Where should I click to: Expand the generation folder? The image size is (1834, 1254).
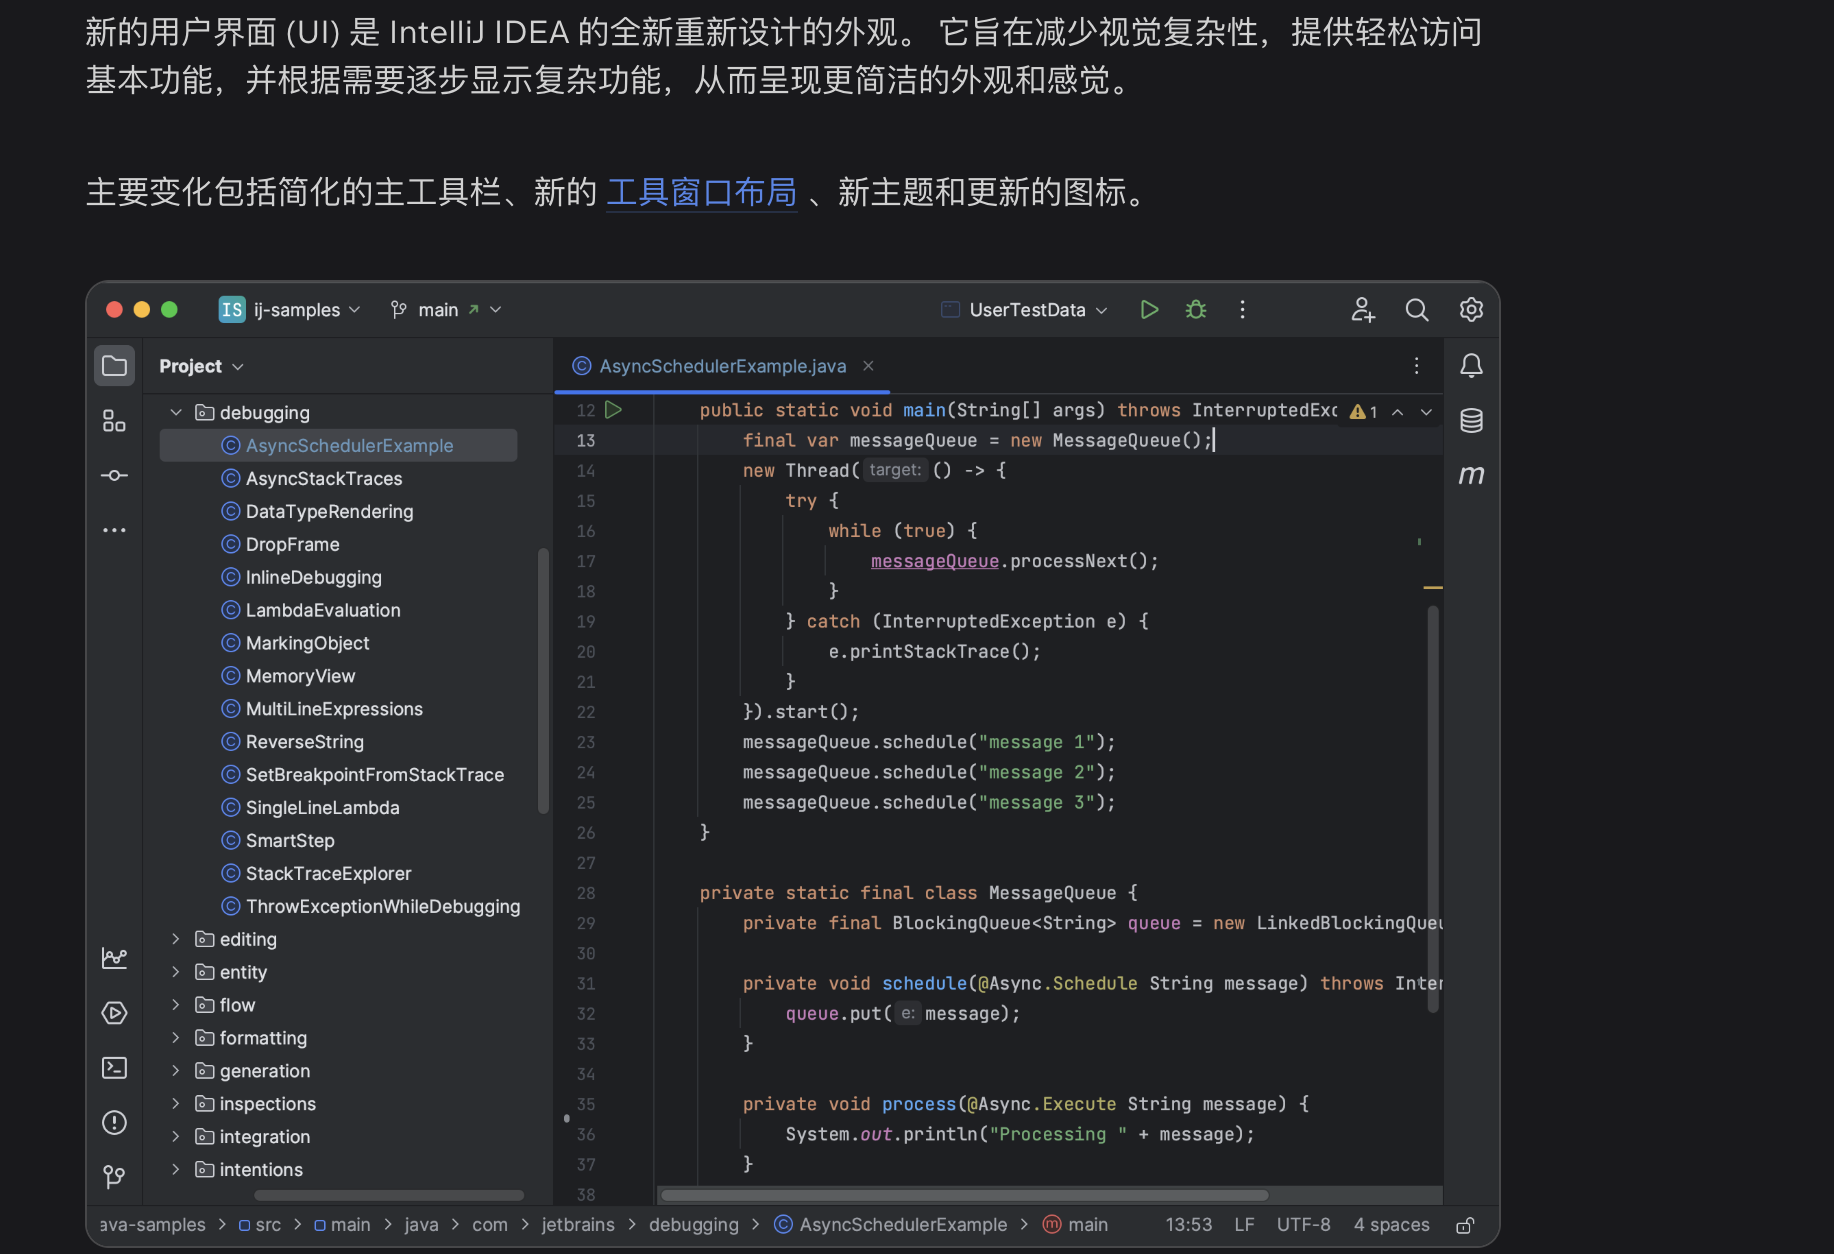coord(176,1071)
